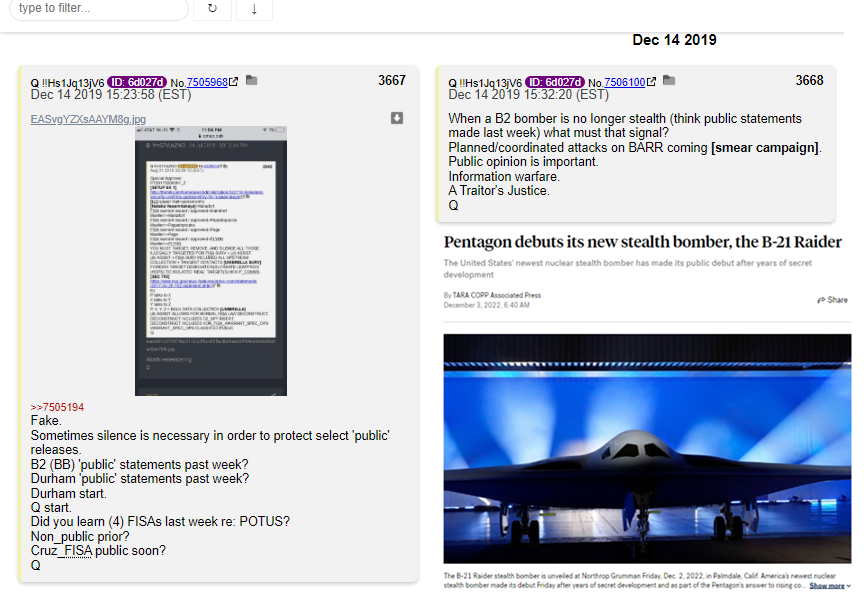
Task: Expand caption with Show more
Action: [x=830, y=585]
